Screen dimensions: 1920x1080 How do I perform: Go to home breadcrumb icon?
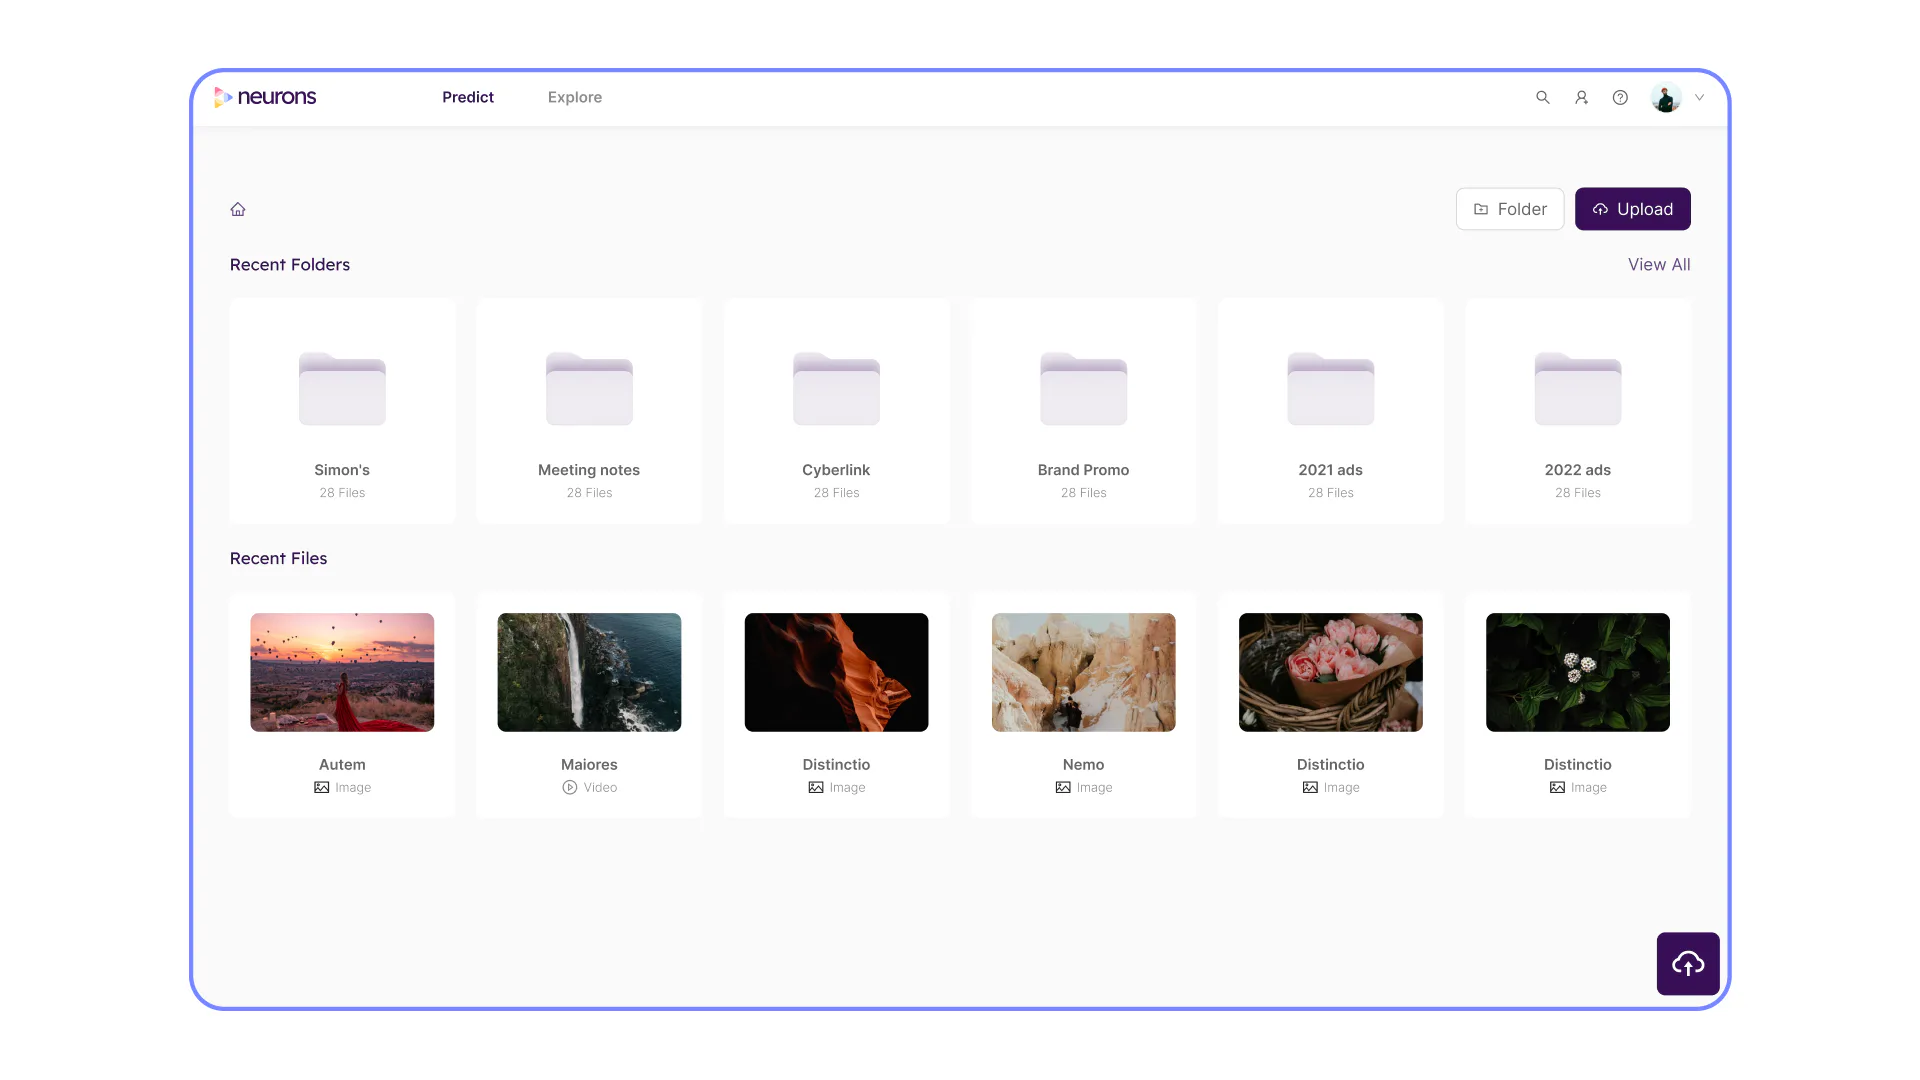tap(238, 209)
